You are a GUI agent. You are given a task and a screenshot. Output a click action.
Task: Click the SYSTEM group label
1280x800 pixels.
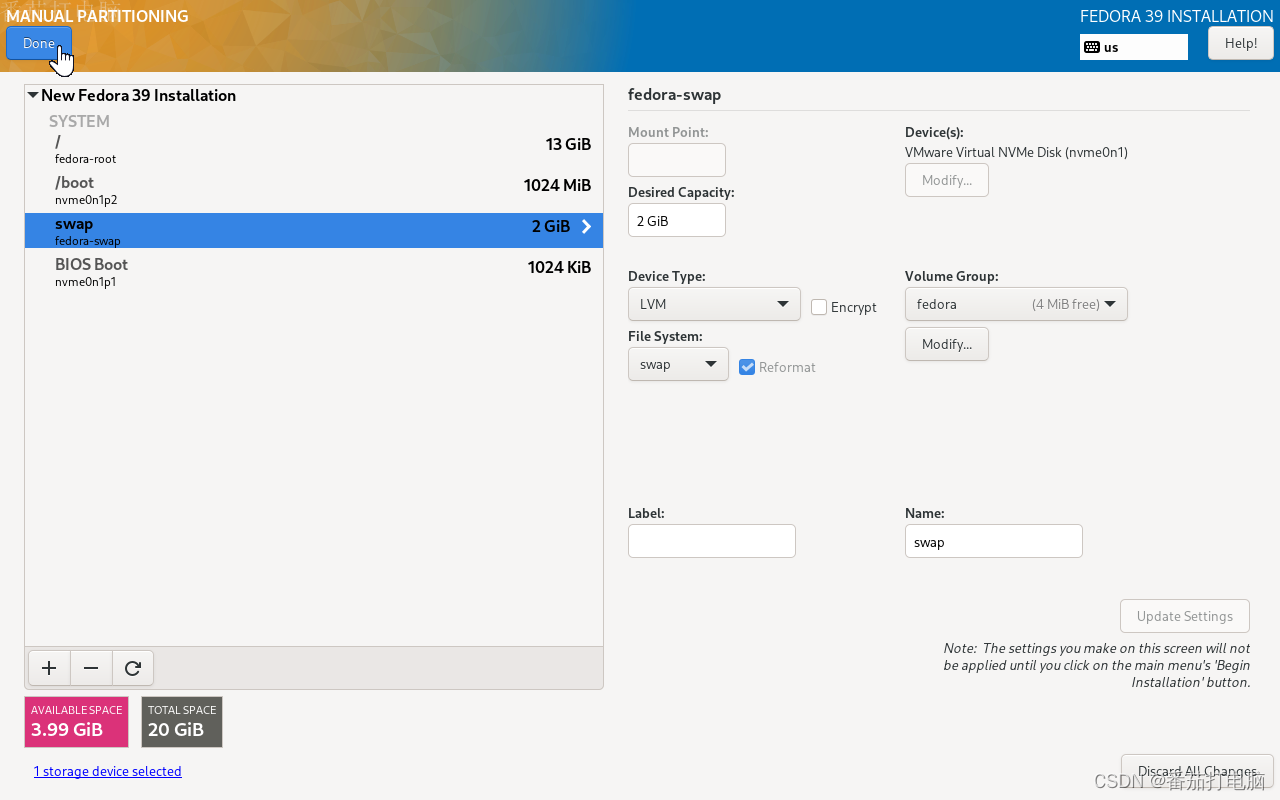point(79,121)
